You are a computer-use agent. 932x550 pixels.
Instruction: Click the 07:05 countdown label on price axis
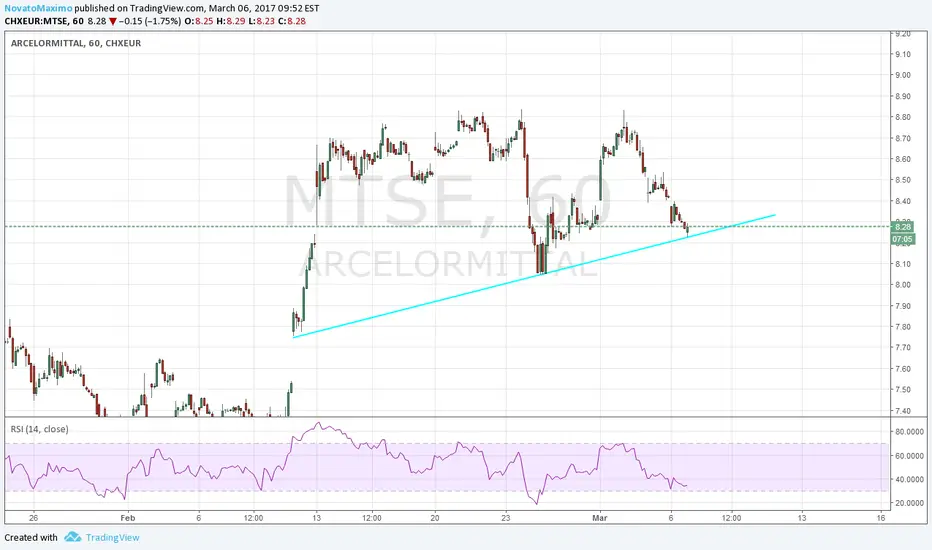[902, 239]
